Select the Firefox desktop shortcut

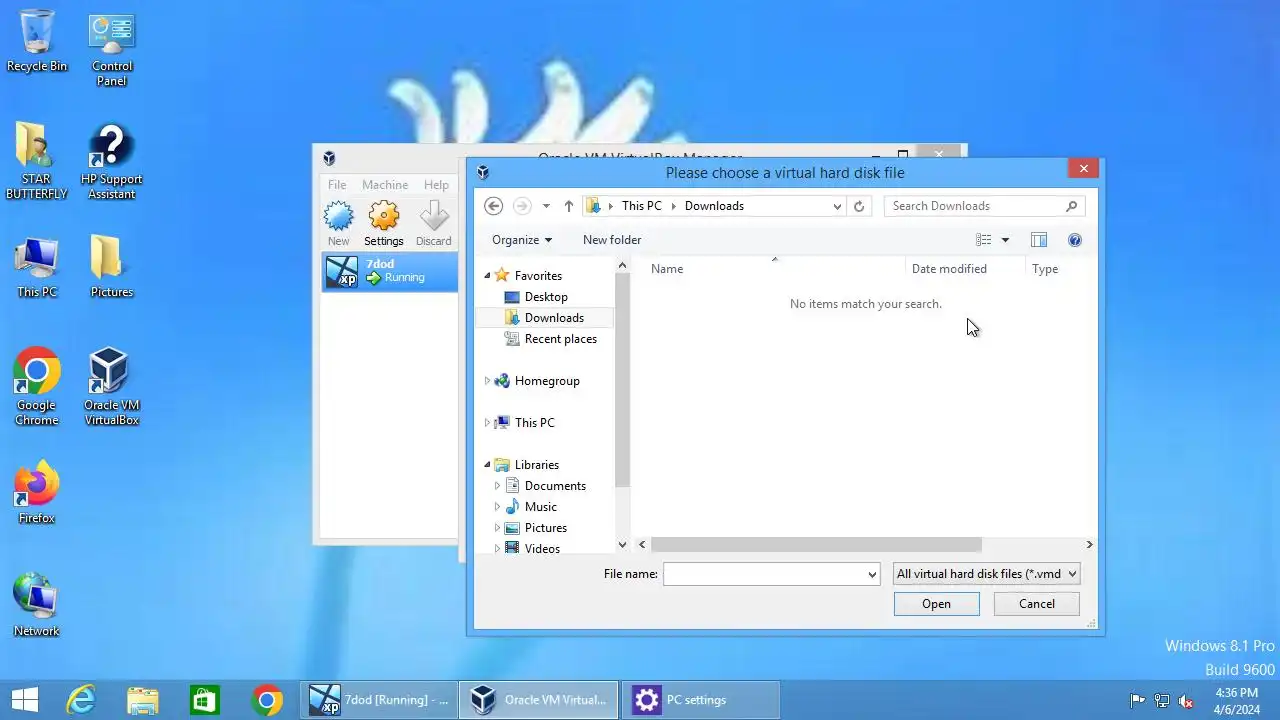(x=37, y=493)
